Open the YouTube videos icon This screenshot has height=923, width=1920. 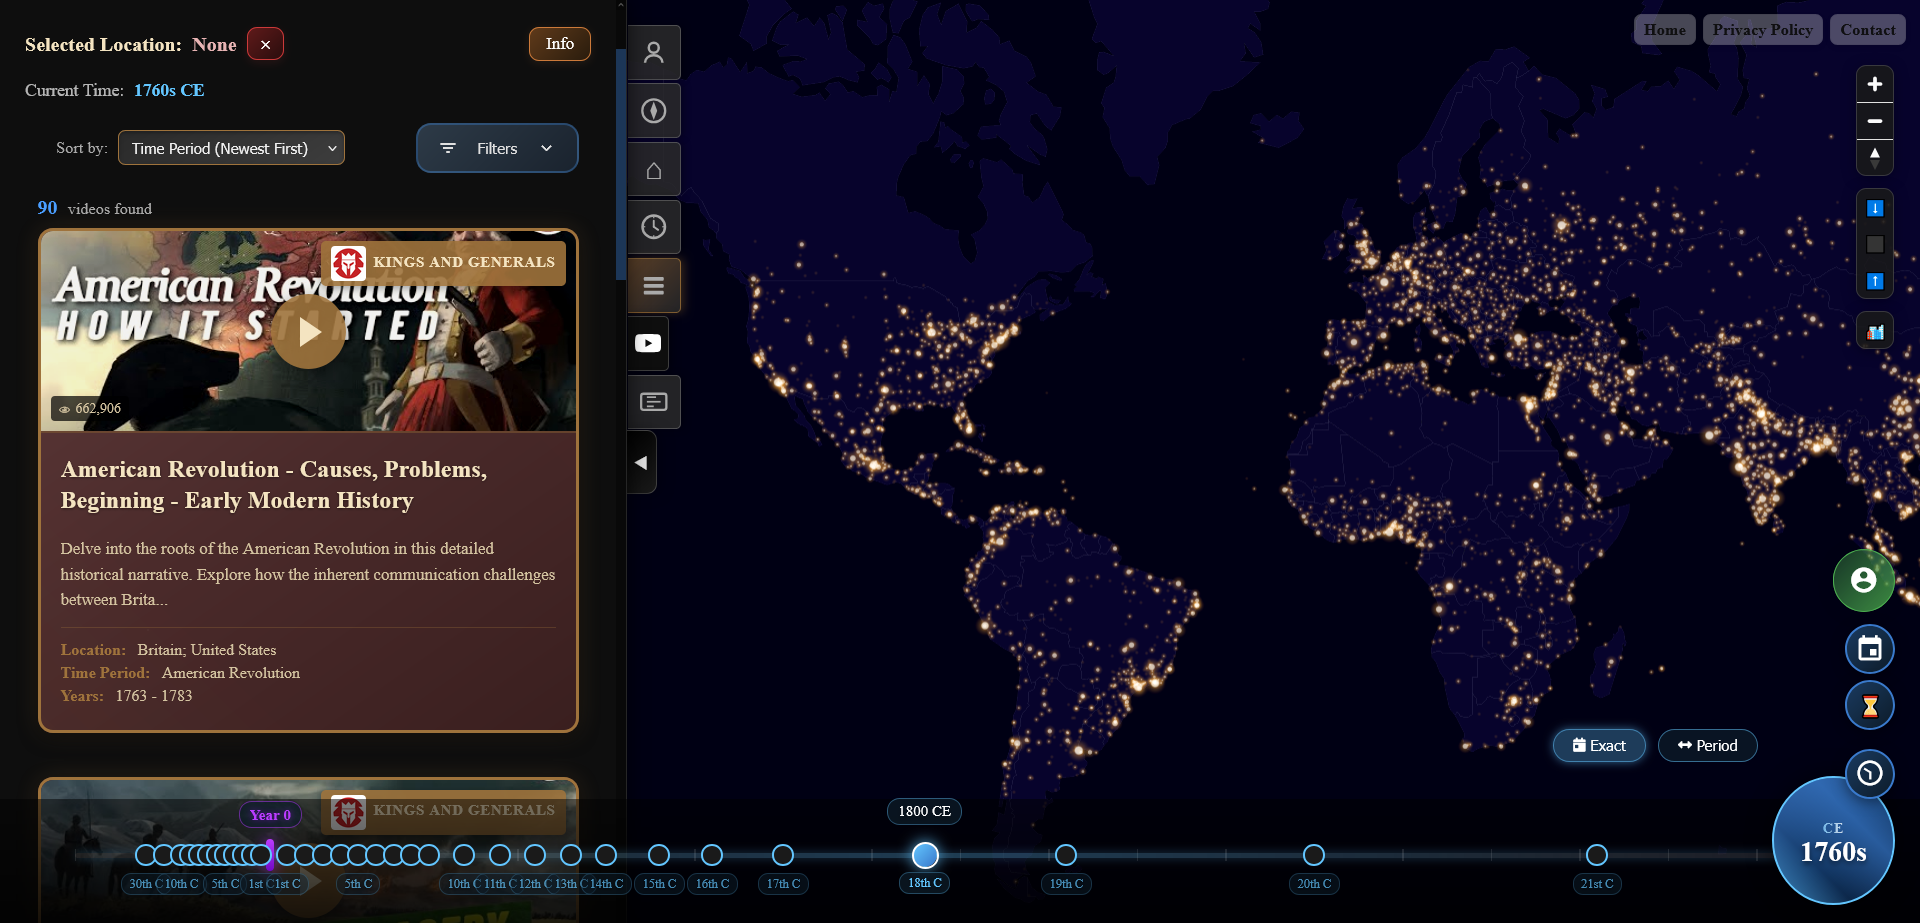648,344
